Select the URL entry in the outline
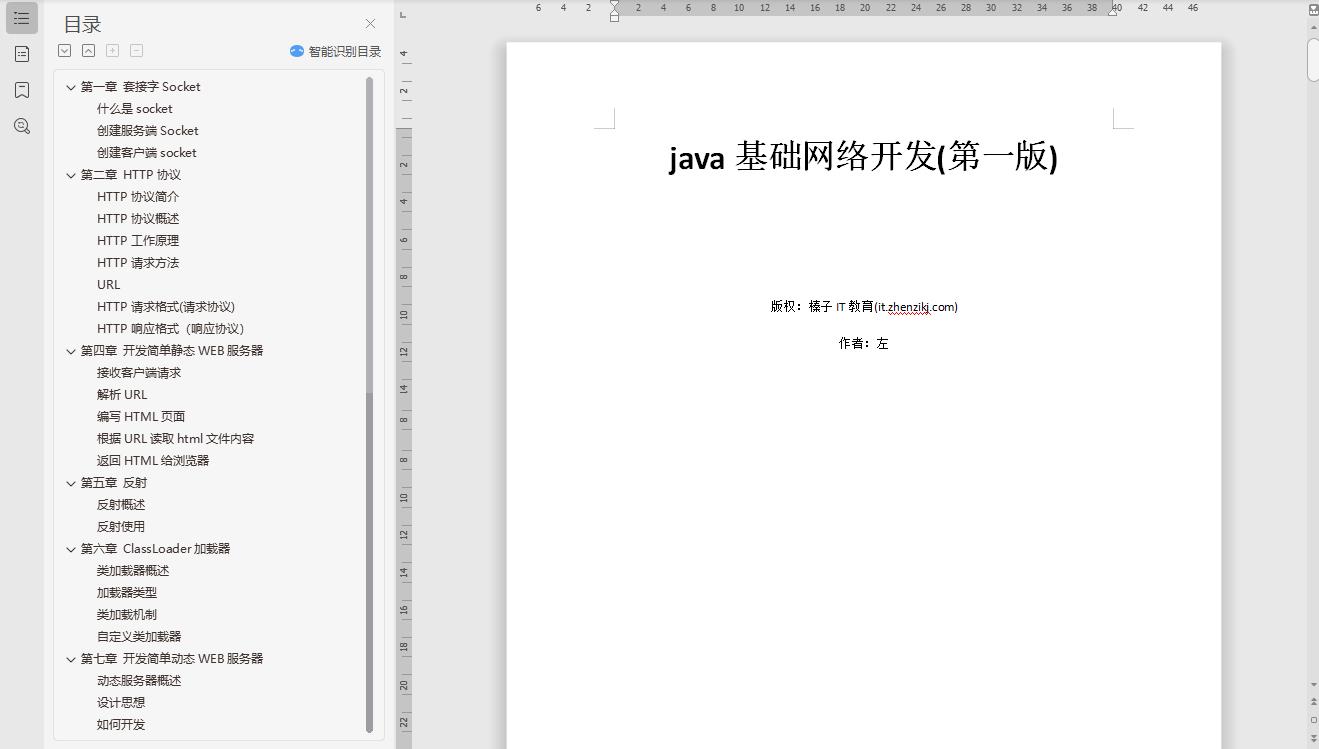This screenshot has width=1319, height=749. [108, 285]
